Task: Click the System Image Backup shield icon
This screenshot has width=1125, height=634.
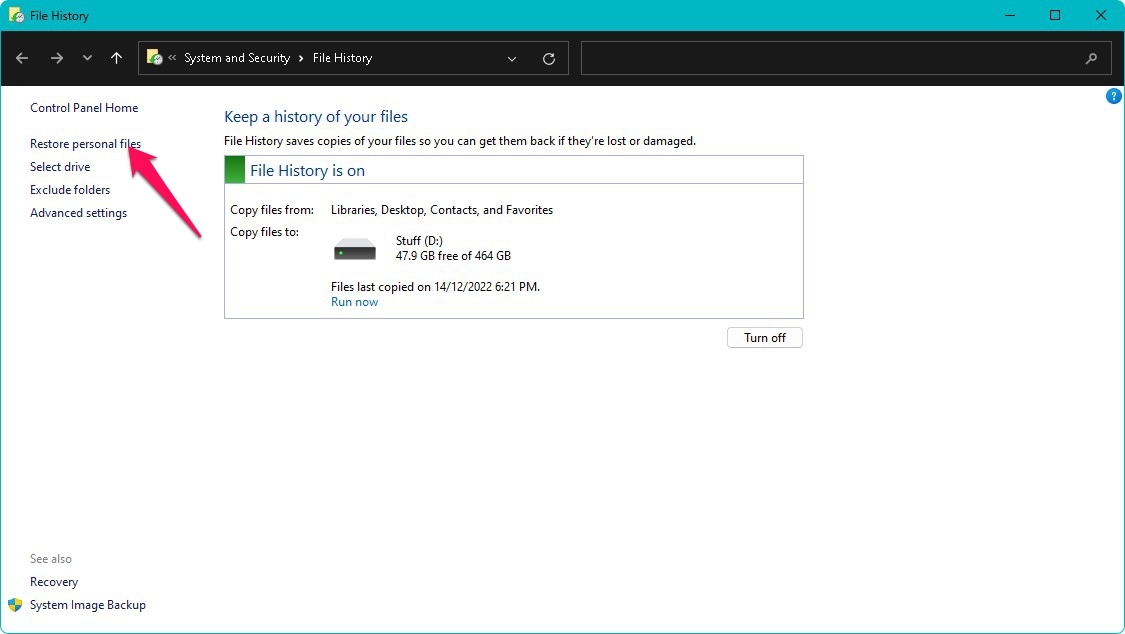Action: click(15, 605)
